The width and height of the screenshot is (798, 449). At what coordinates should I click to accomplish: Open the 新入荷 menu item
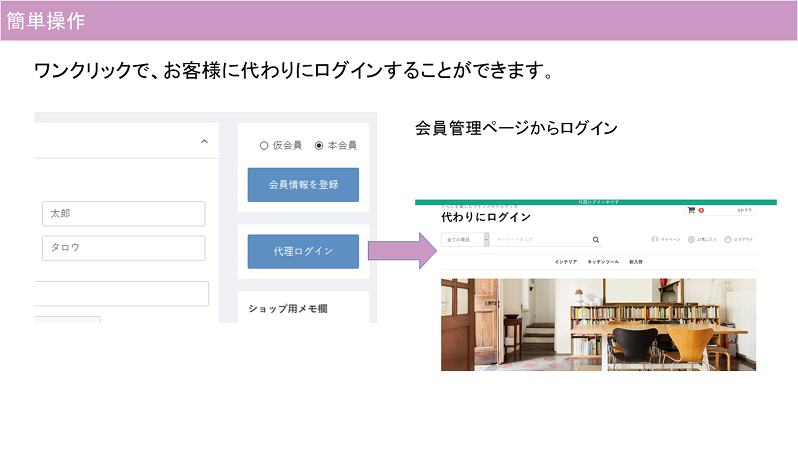[x=636, y=262]
